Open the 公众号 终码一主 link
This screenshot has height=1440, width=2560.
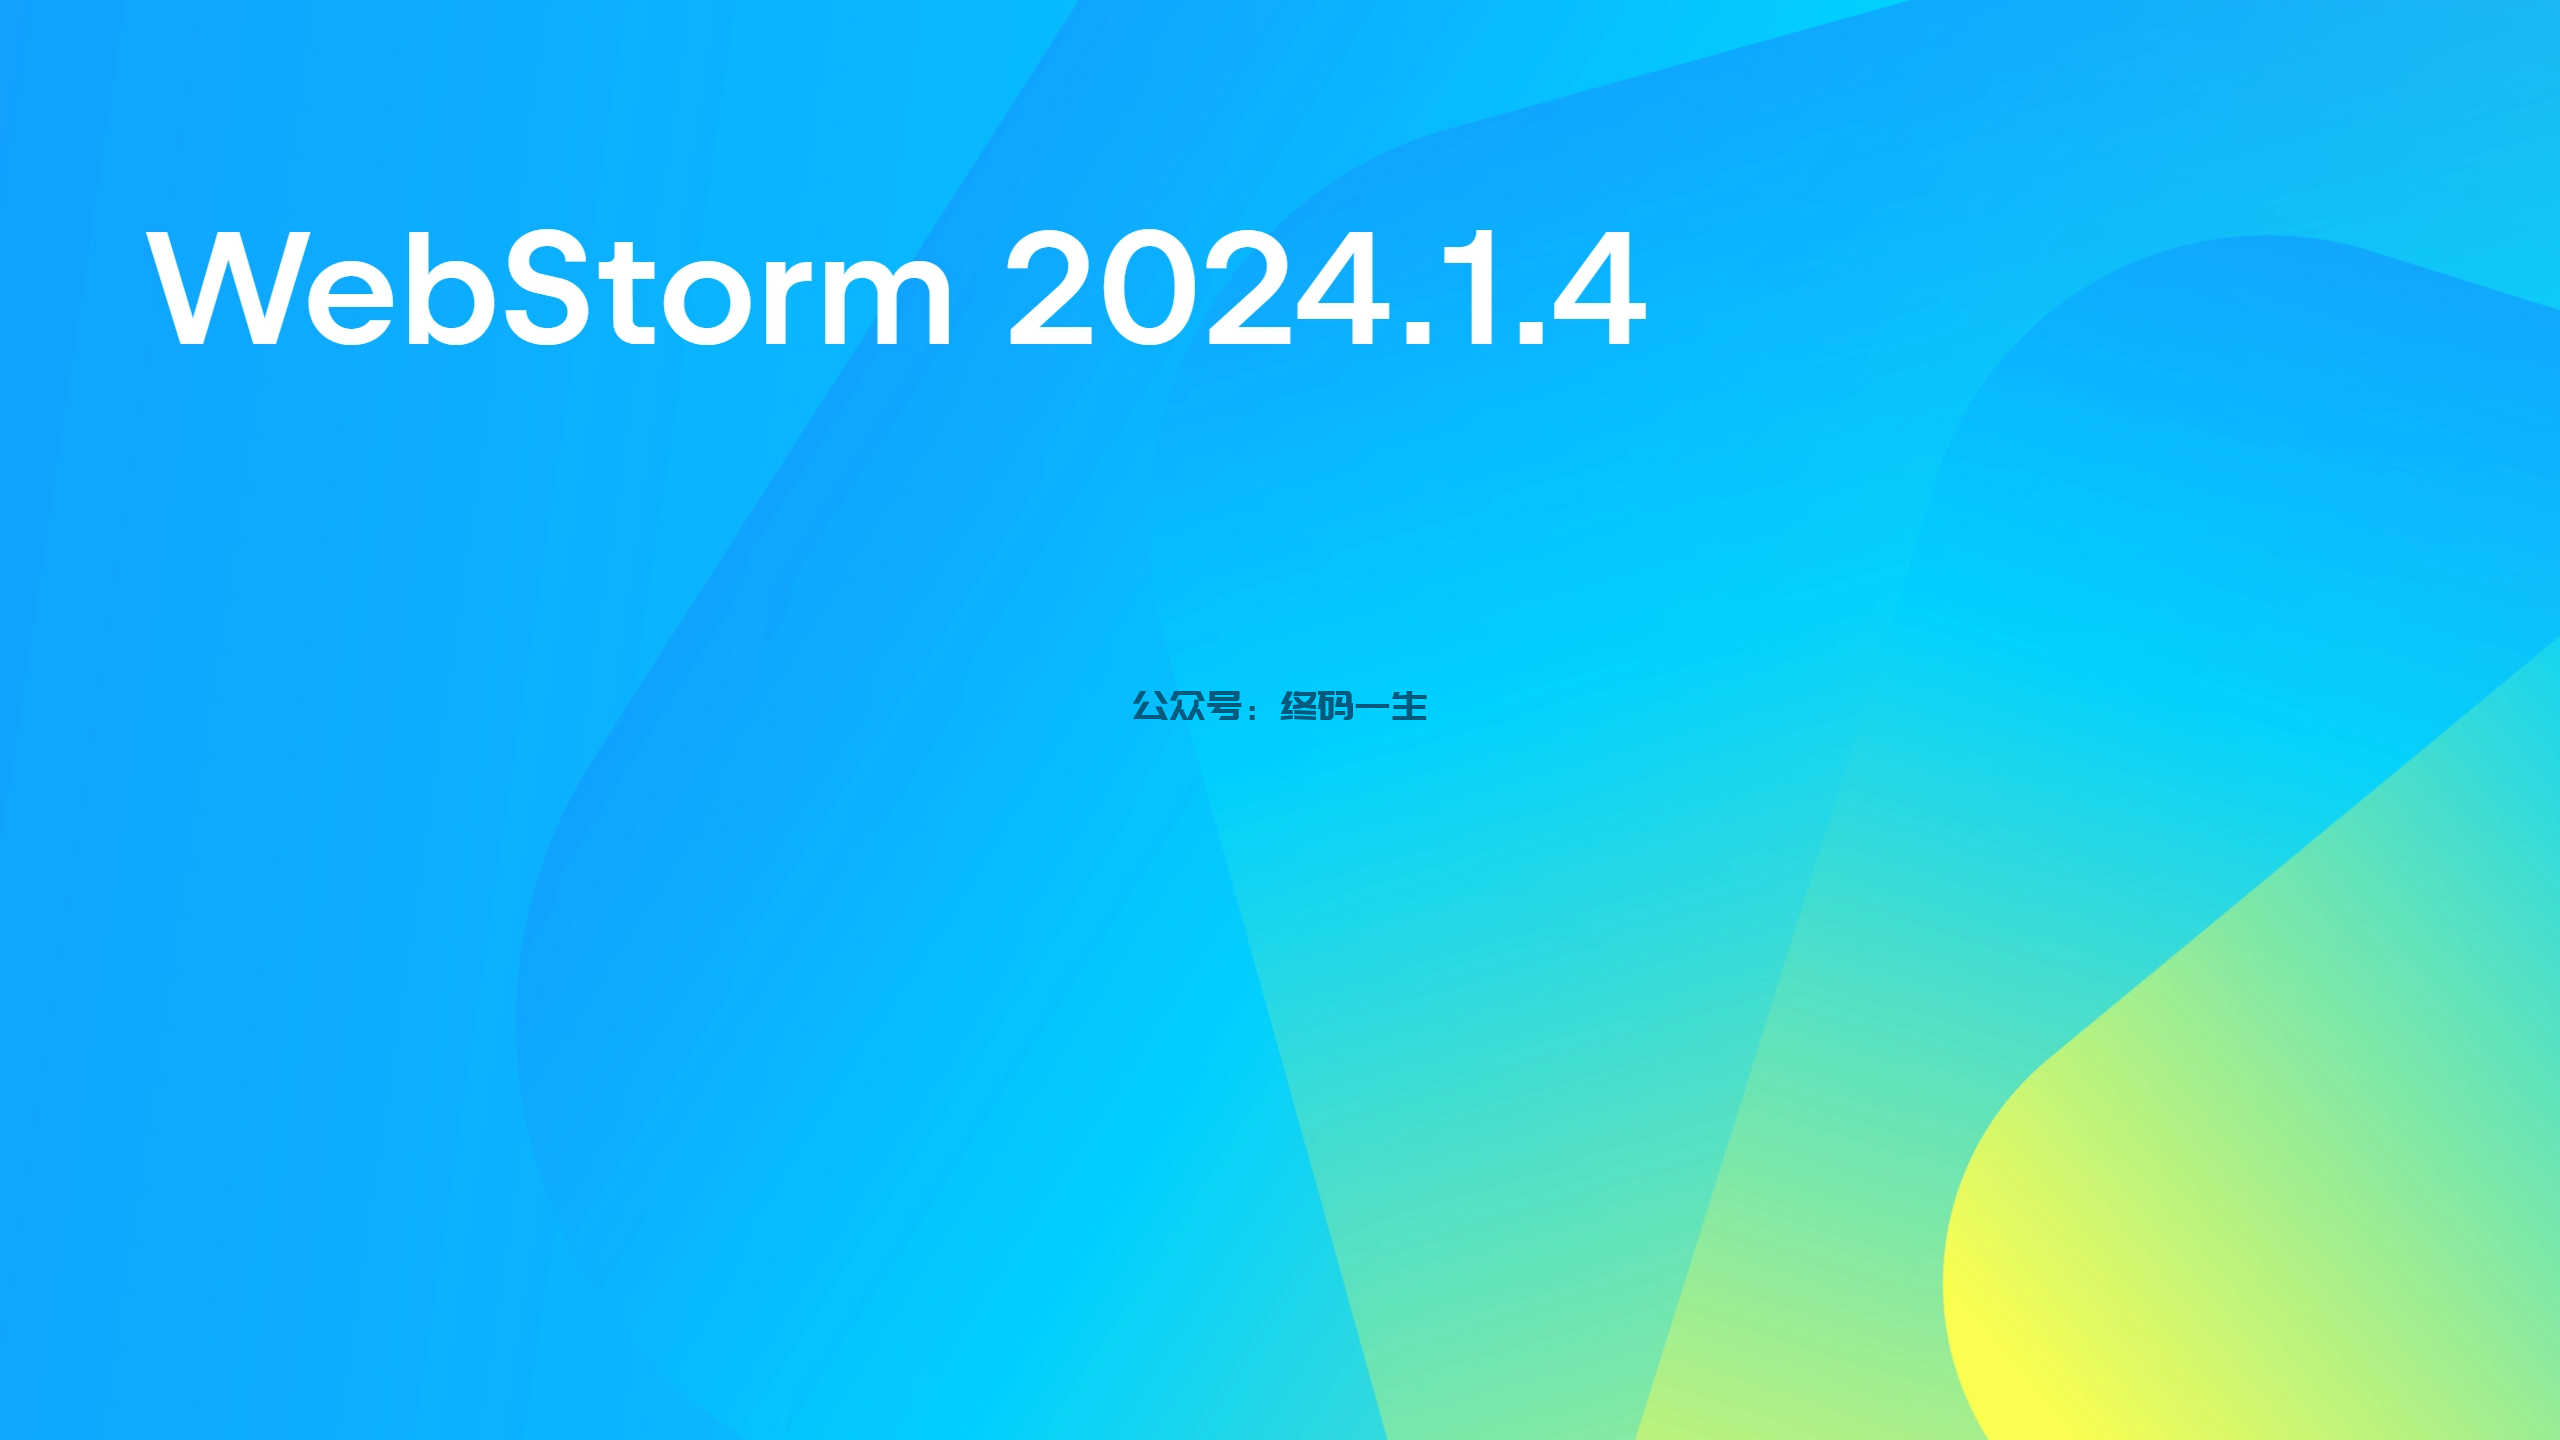pyautogui.click(x=1278, y=703)
